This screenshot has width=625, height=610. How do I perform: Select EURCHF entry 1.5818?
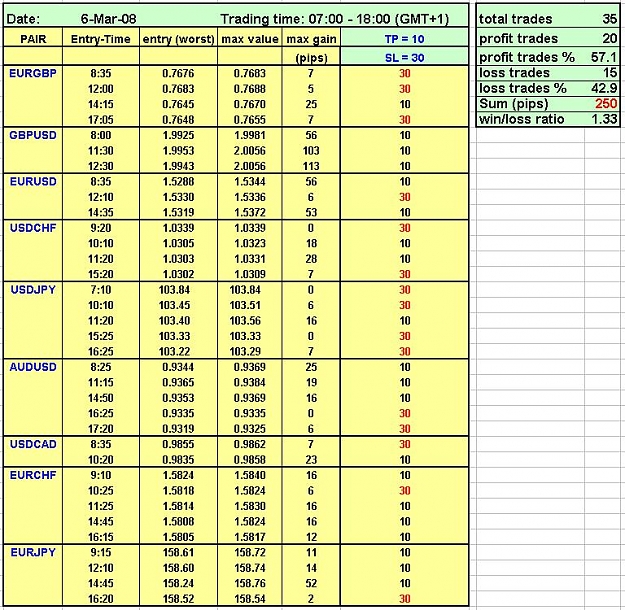(x=178, y=491)
